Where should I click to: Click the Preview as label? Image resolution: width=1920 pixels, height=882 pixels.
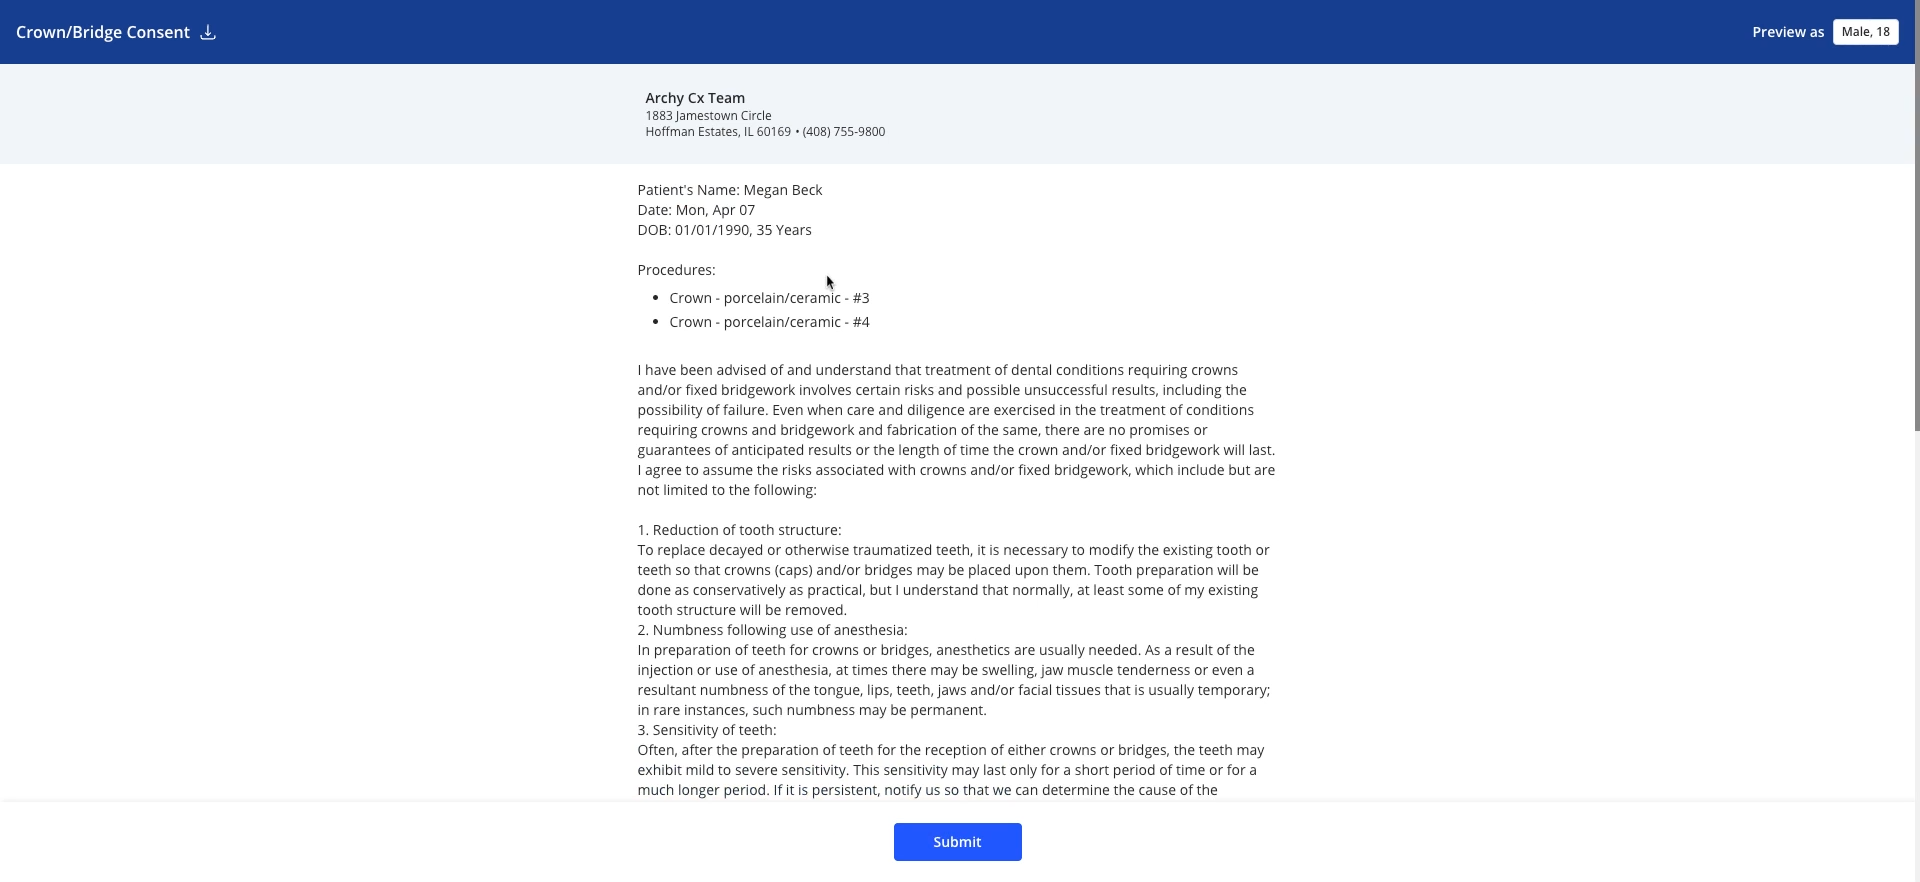point(1788,32)
